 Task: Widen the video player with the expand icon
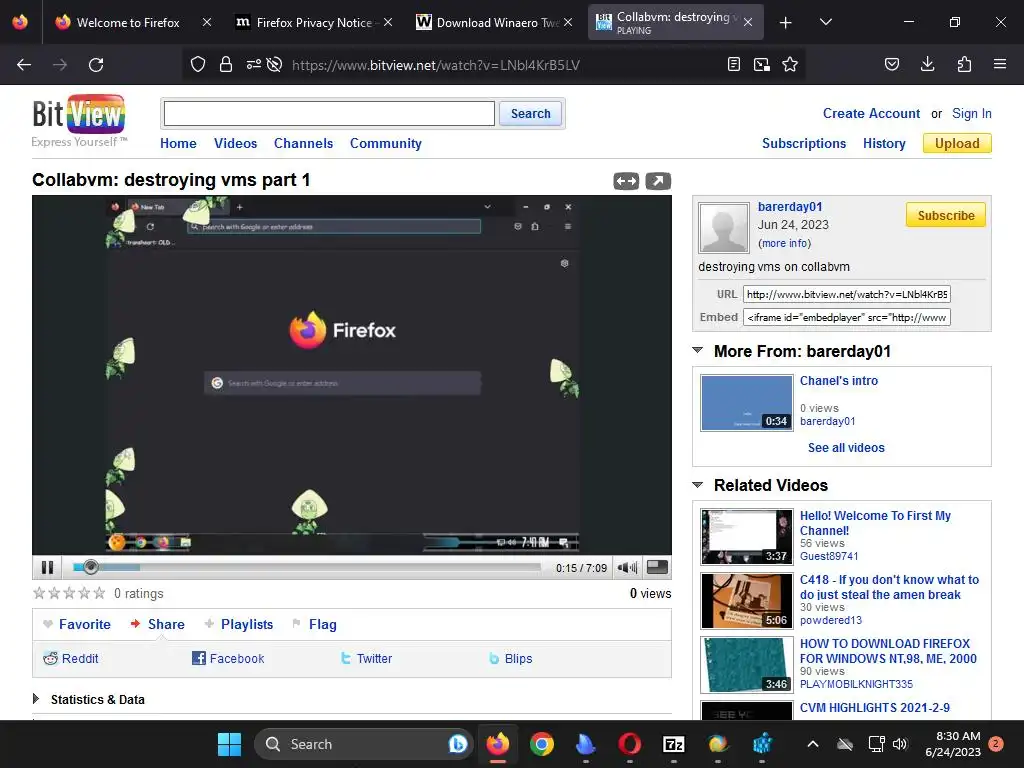[x=626, y=181]
